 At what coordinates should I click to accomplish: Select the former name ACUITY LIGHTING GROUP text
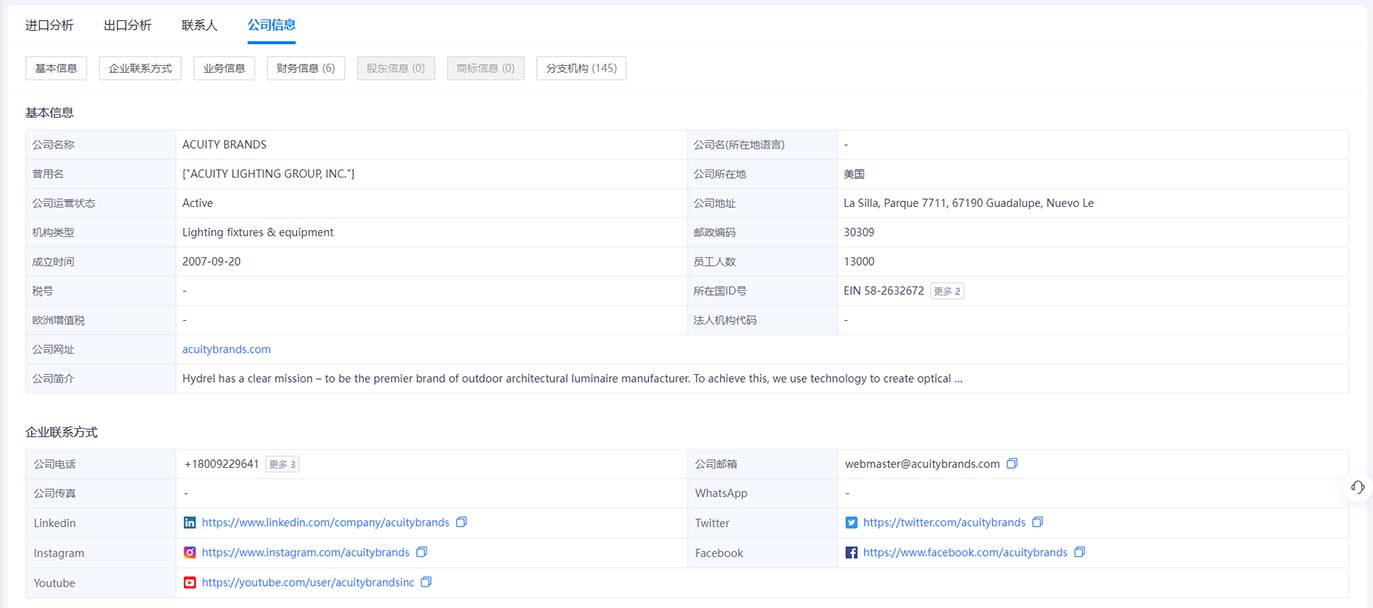click(x=268, y=174)
